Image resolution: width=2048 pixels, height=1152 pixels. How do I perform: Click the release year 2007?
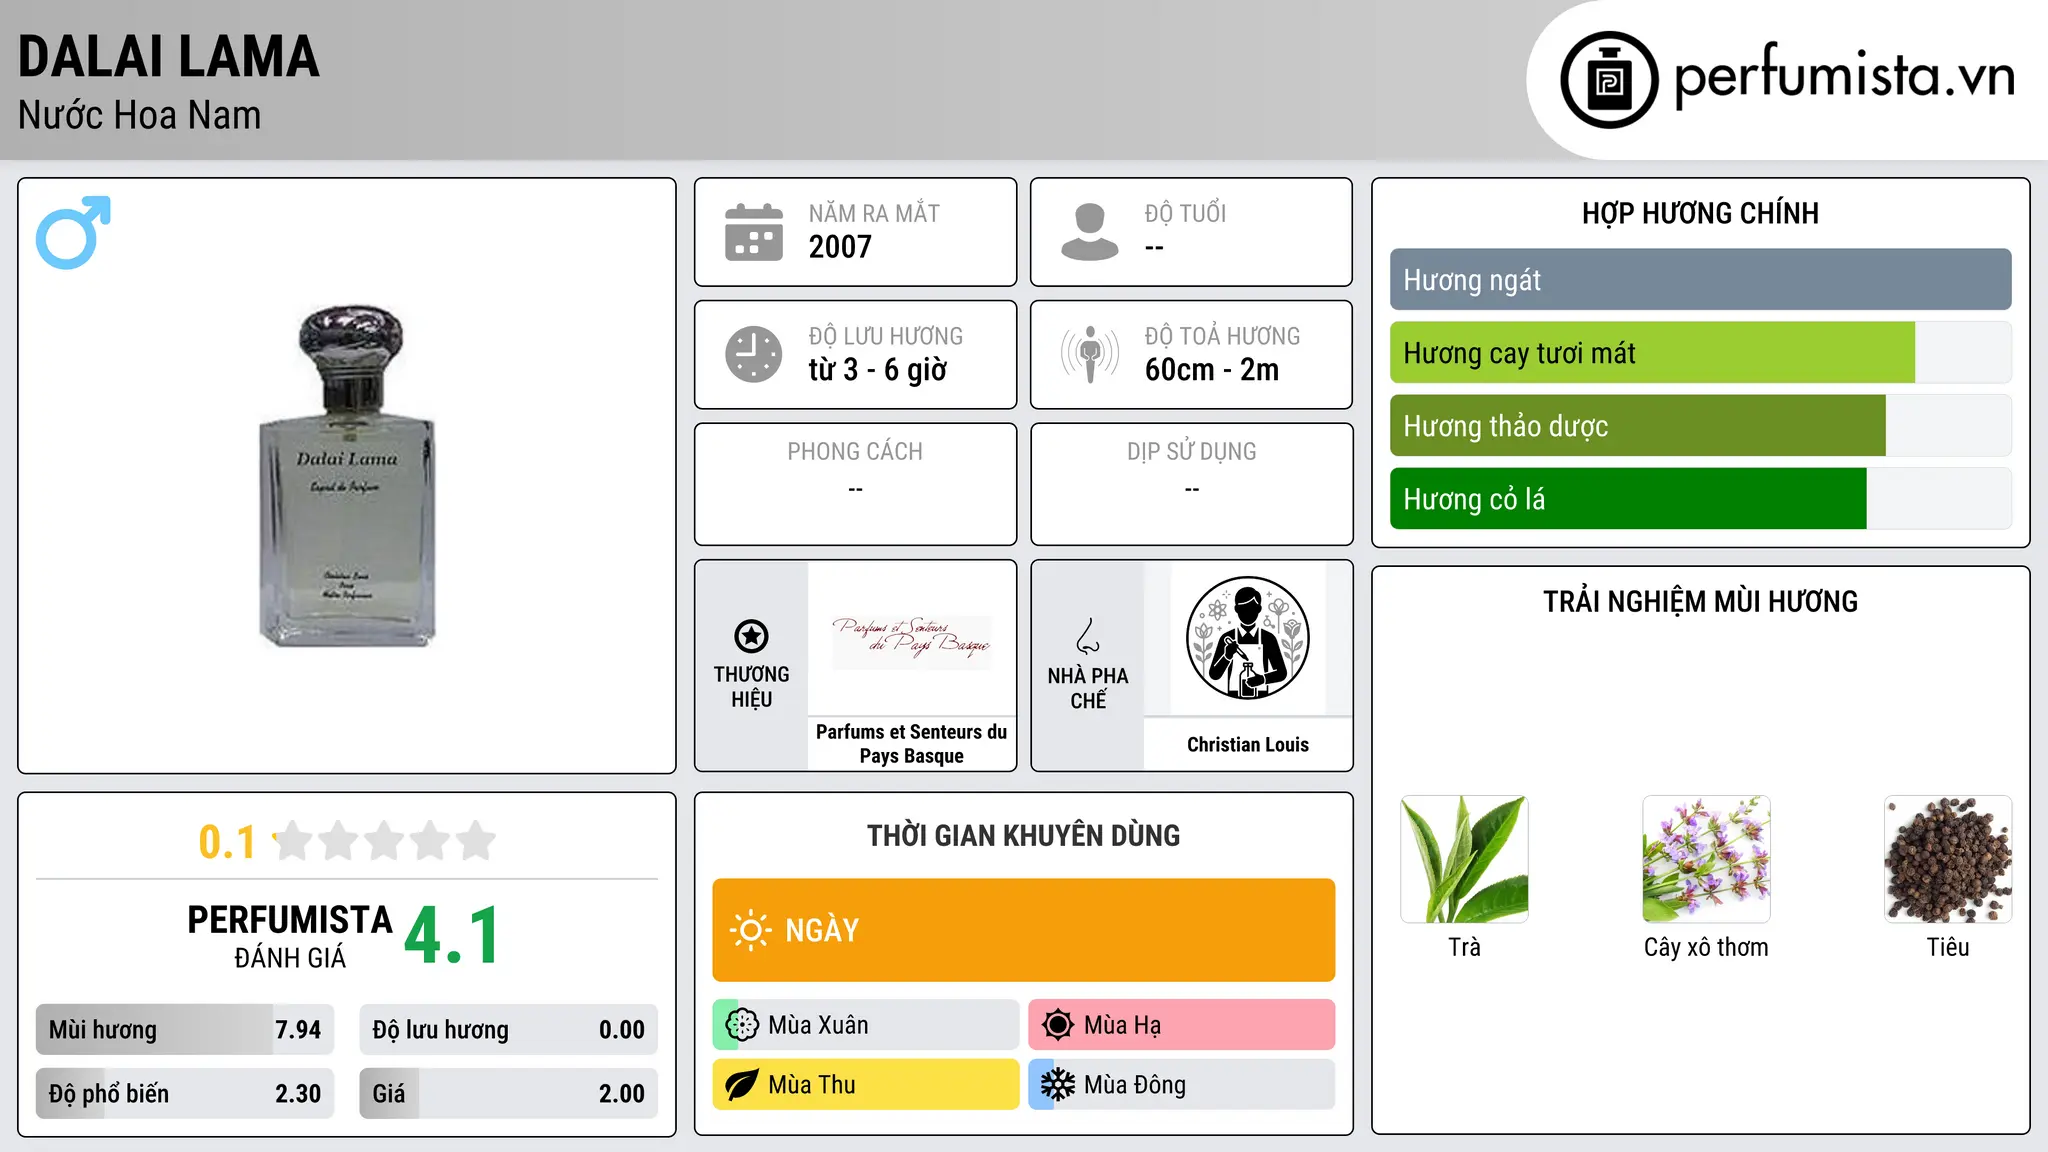[x=840, y=247]
